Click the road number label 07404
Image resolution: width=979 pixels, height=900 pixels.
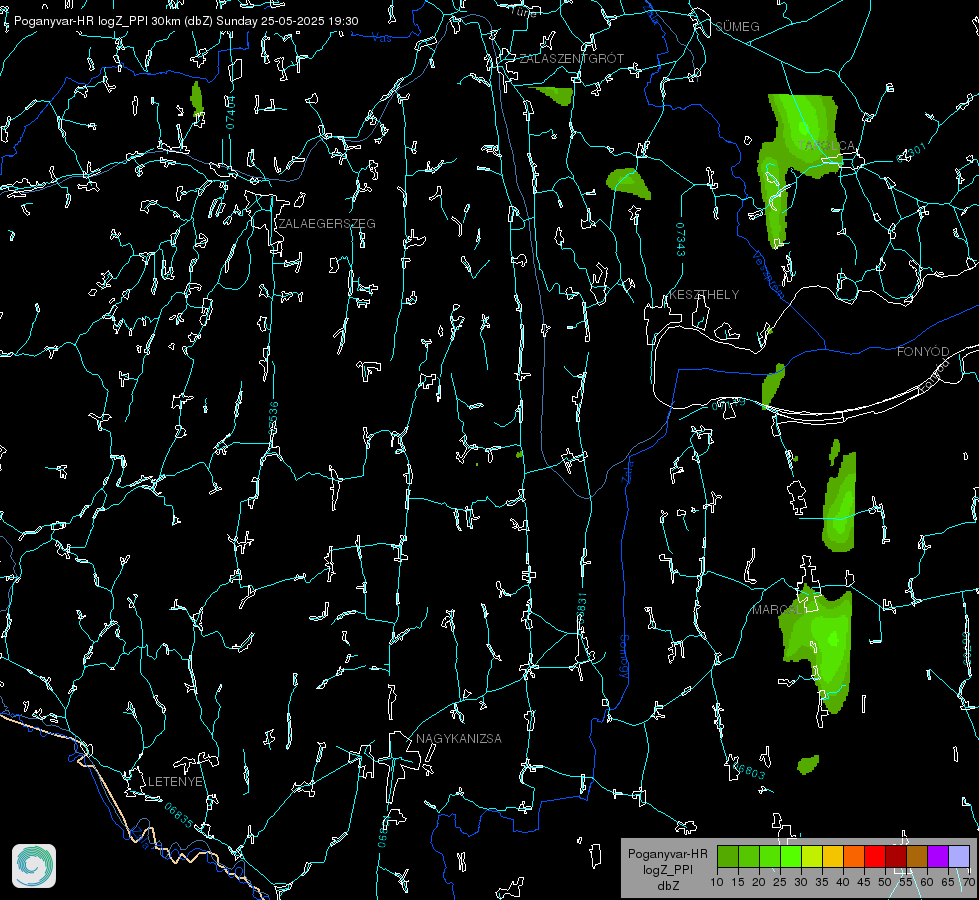point(230,112)
